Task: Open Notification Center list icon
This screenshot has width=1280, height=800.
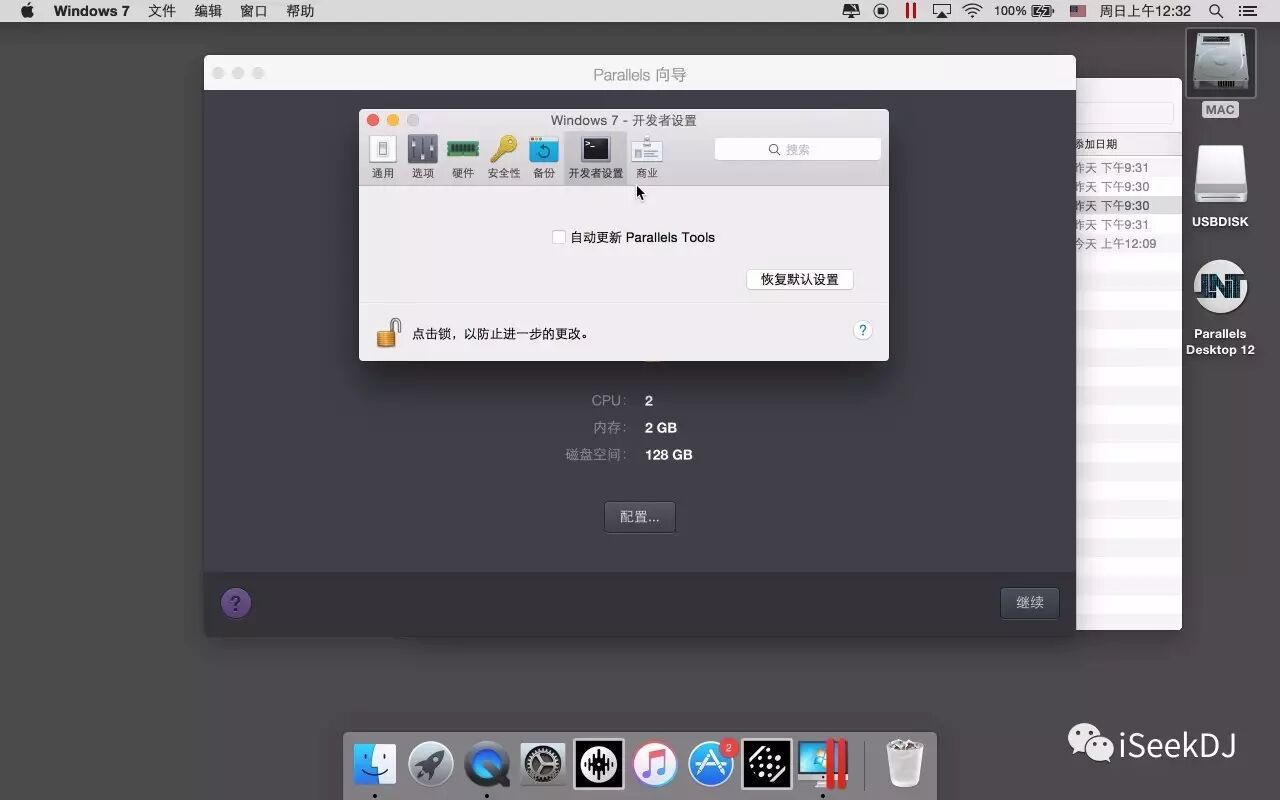Action: coord(1247,11)
